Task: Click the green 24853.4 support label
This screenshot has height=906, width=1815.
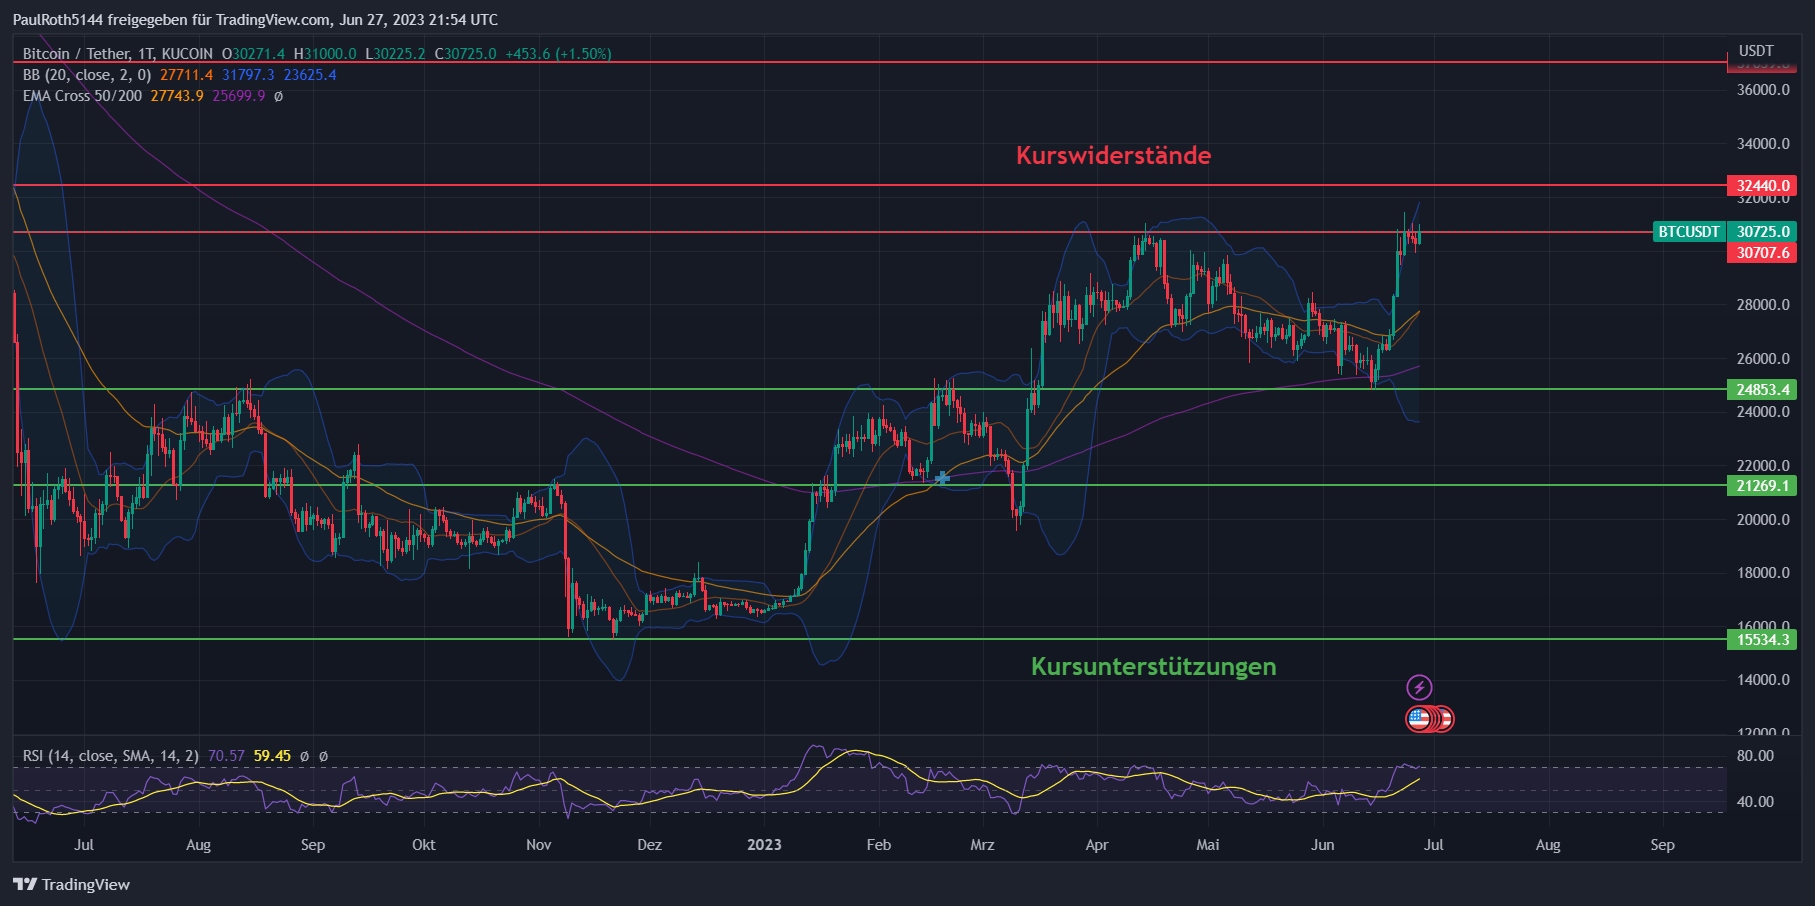Action: [1762, 390]
